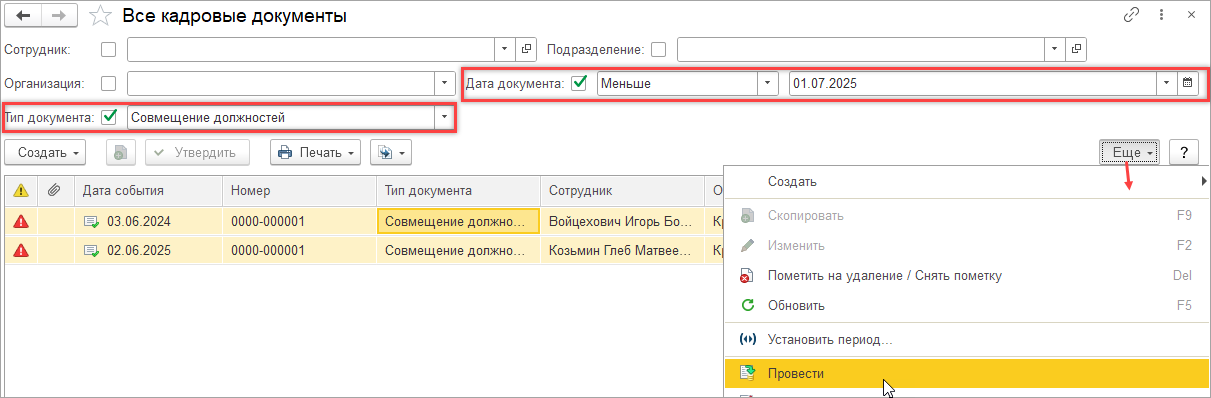Screen dimensions: 1211x398
Task: Enable the Организация filter checkbox
Action: 109,83
